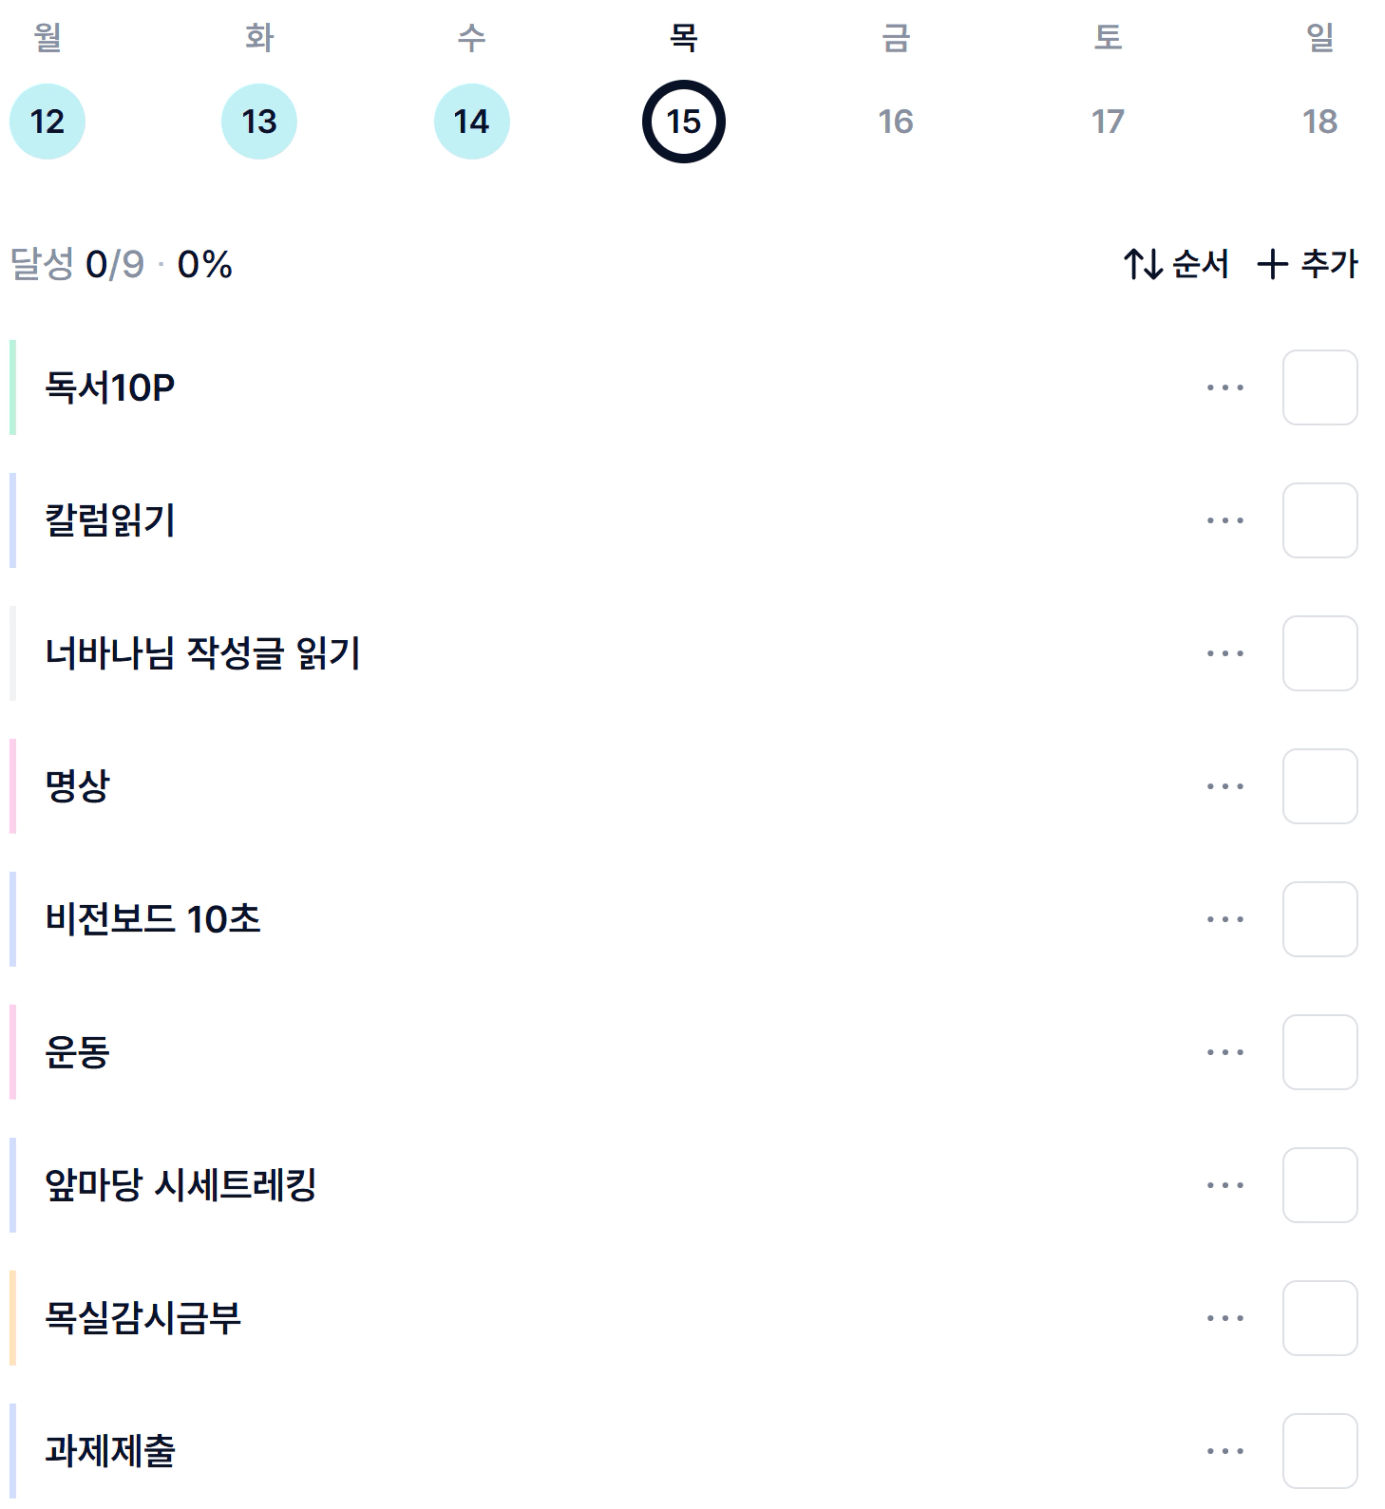This screenshot has width=1385, height=1509.
Task: Expand options for 비전보드 10초
Action: 1224,919
